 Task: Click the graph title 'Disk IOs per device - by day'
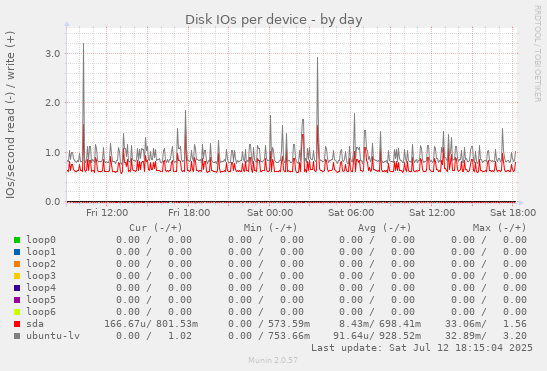click(274, 20)
